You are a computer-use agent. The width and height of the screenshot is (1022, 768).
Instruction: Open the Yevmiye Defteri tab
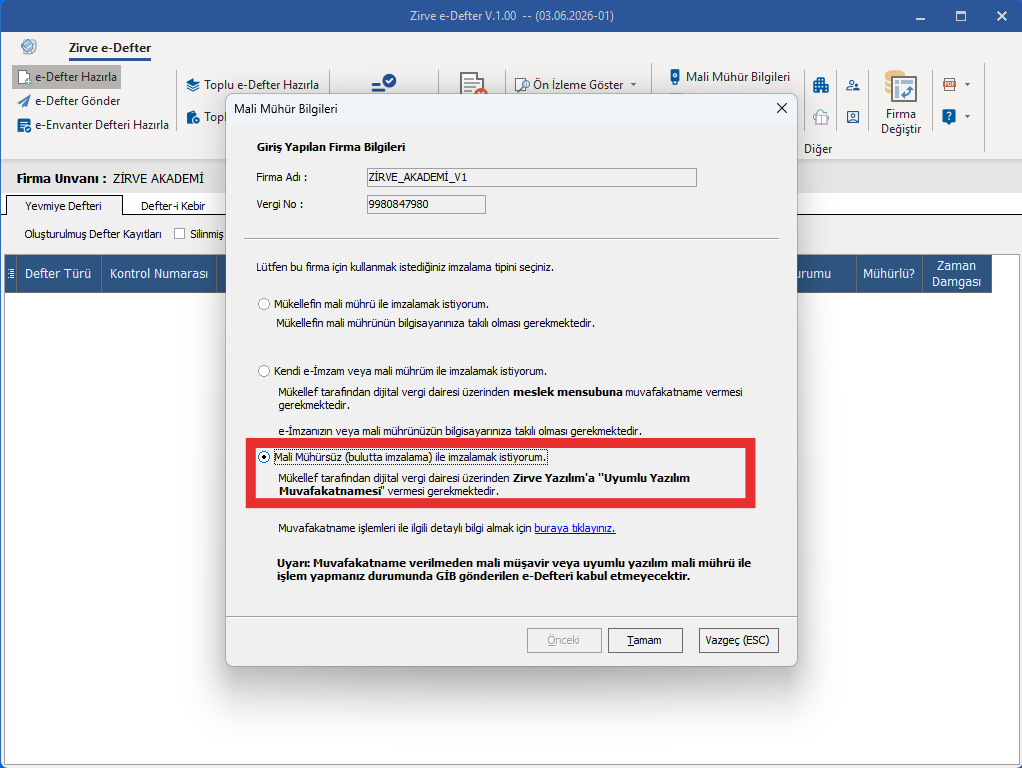tap(64, 206)
